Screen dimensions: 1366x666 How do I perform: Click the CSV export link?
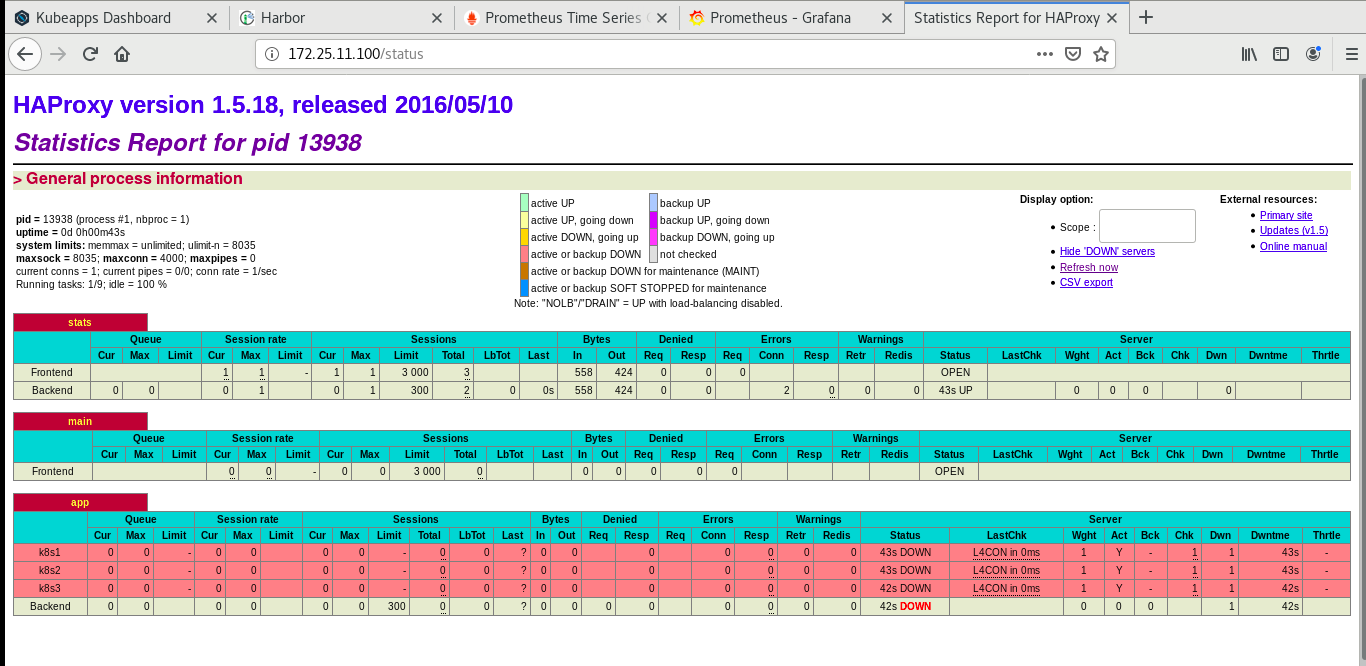(x=1086, y=282)
